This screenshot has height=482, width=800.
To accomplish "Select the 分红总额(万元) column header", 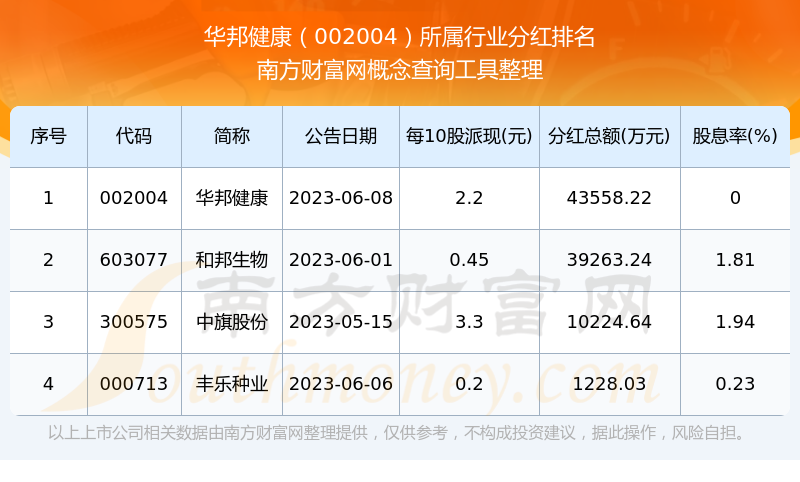I will coord(609,136).
